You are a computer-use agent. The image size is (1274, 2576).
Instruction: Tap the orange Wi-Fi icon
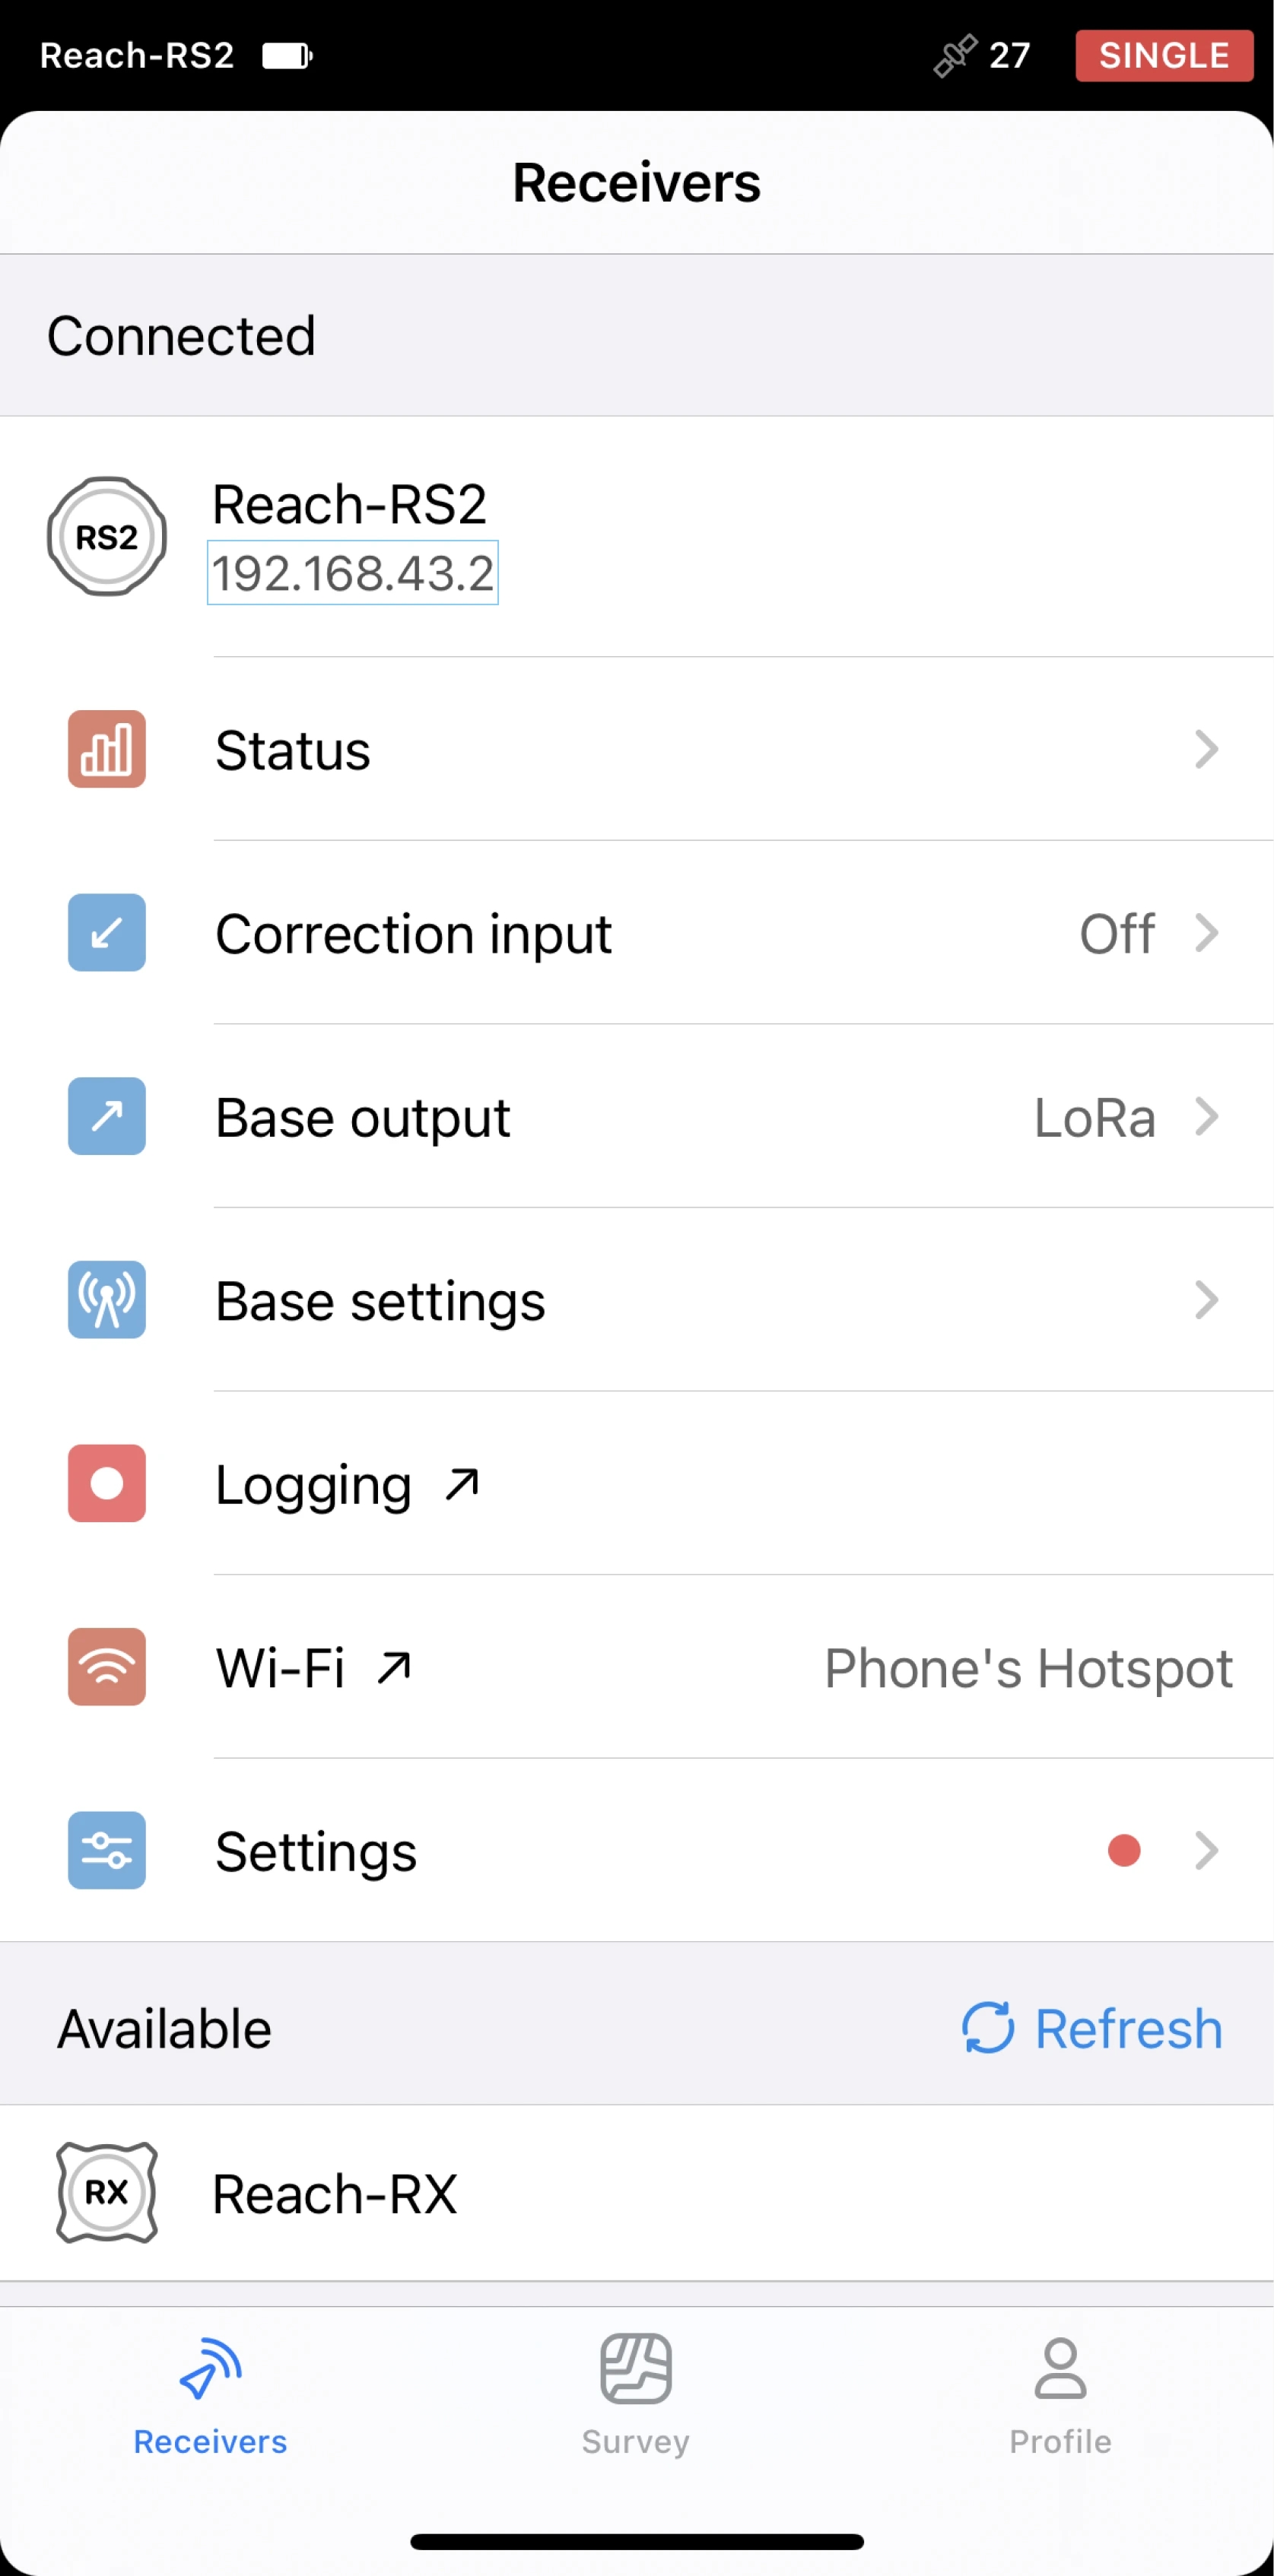tap(107, 1667)
